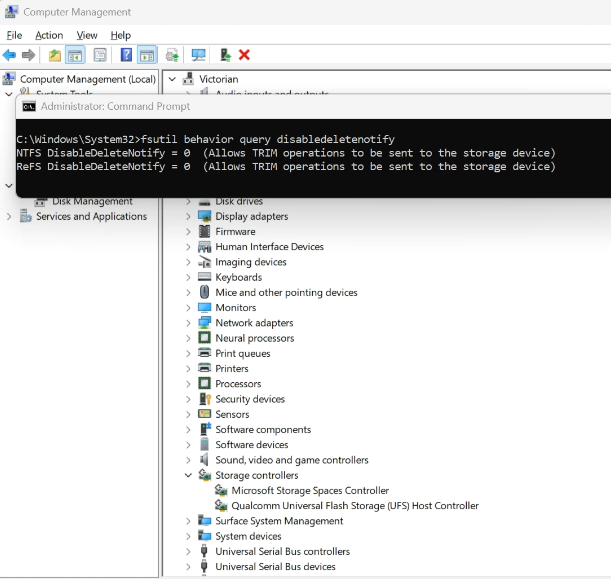Screen dimensions: 611x579
Task: Open the File menu
Action: point(14,35)
